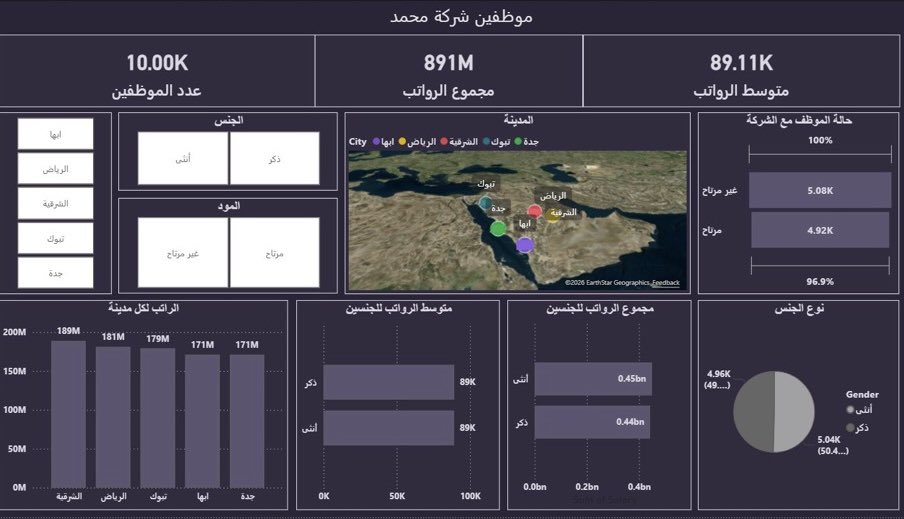Click the 0.45bn أنثى bar in salary sum chart
Viewport: 904px width, 519px height.
point(593,379)
